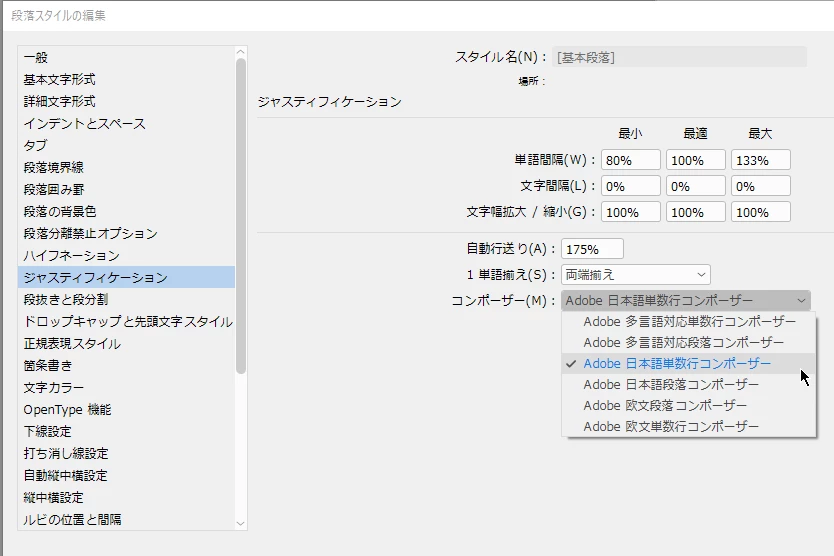Select タブ category in the list

point(126,145)
